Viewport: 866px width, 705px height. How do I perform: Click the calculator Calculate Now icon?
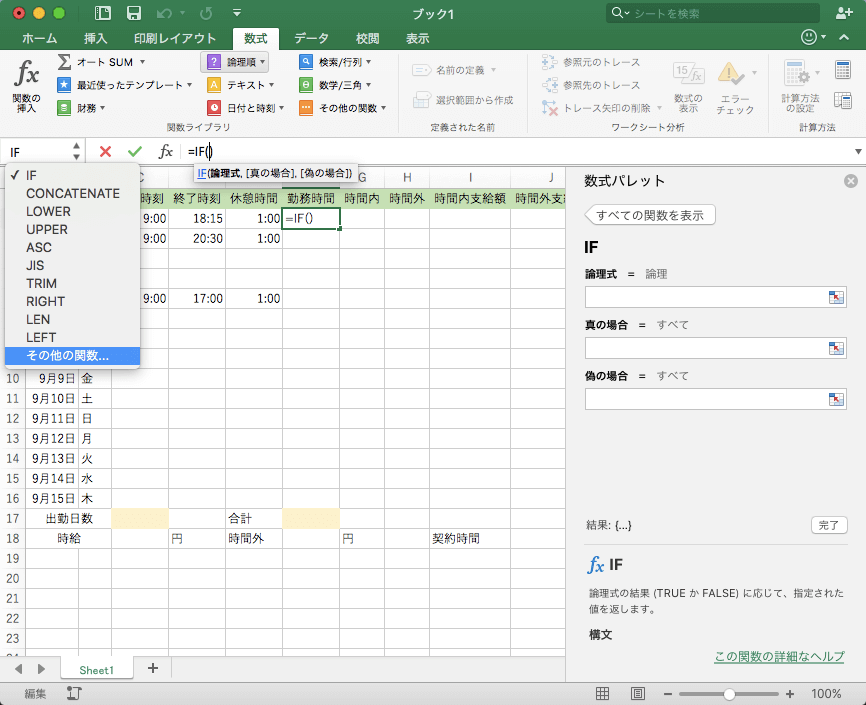pyautogui.click(x=843, y=71)
